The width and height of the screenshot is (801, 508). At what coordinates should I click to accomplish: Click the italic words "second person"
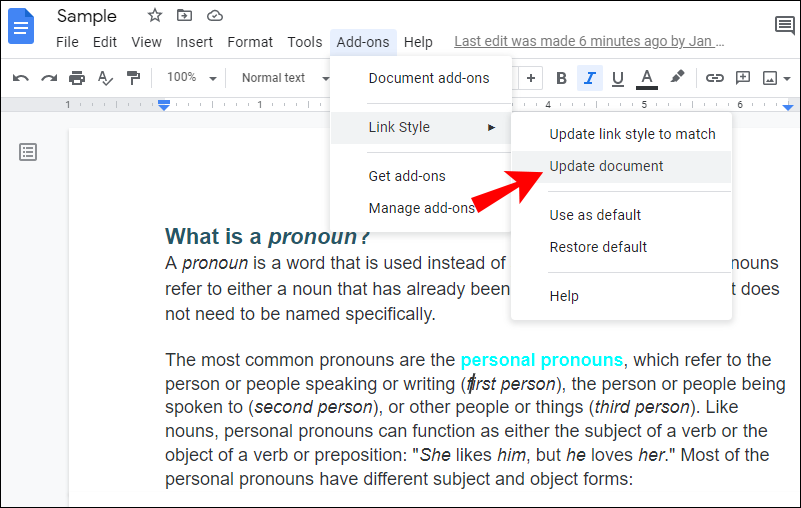tap(313, 407)
